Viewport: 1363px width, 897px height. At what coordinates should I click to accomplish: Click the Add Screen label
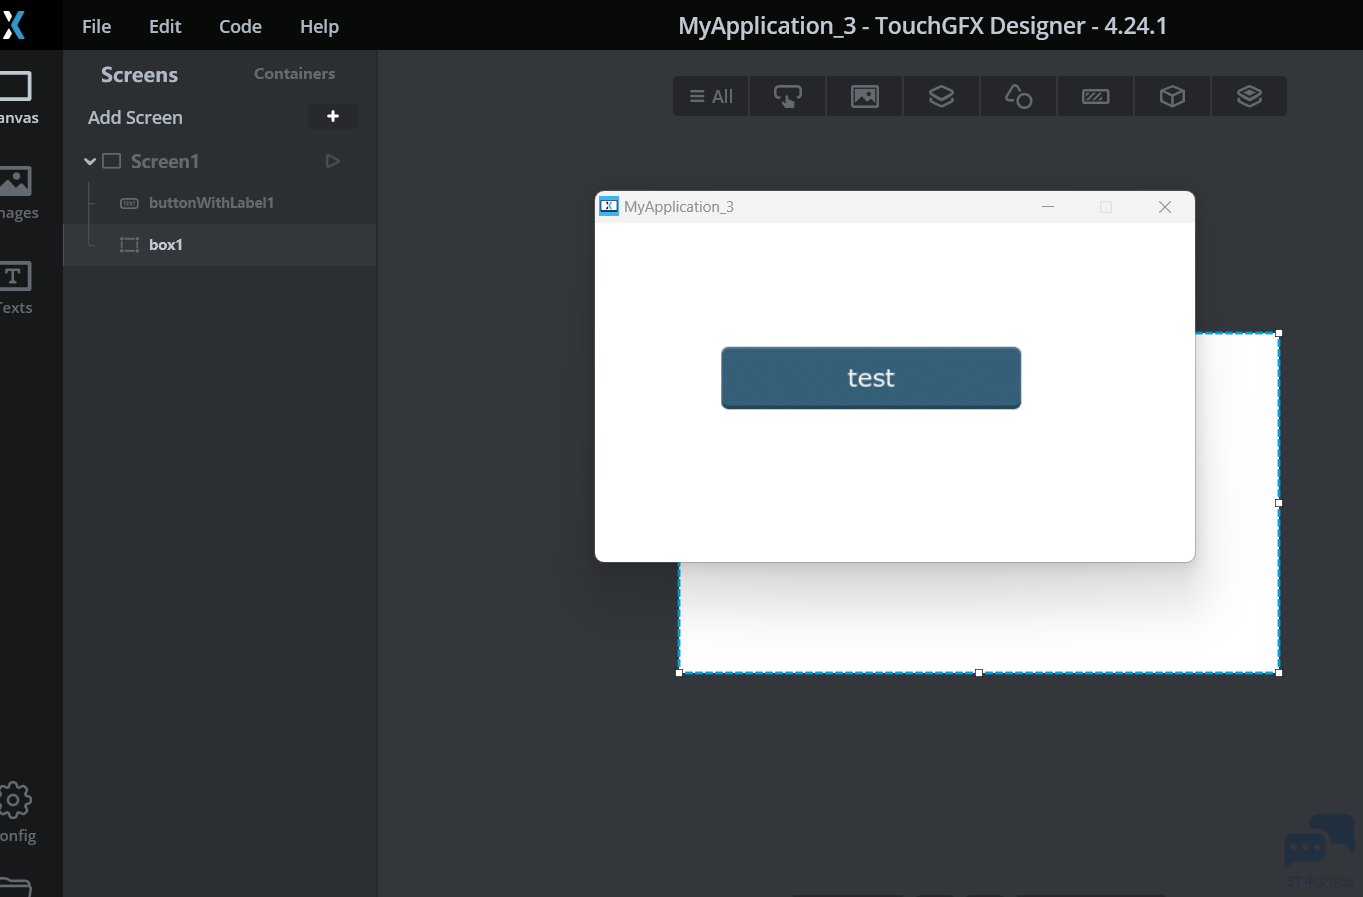point(135,117)
